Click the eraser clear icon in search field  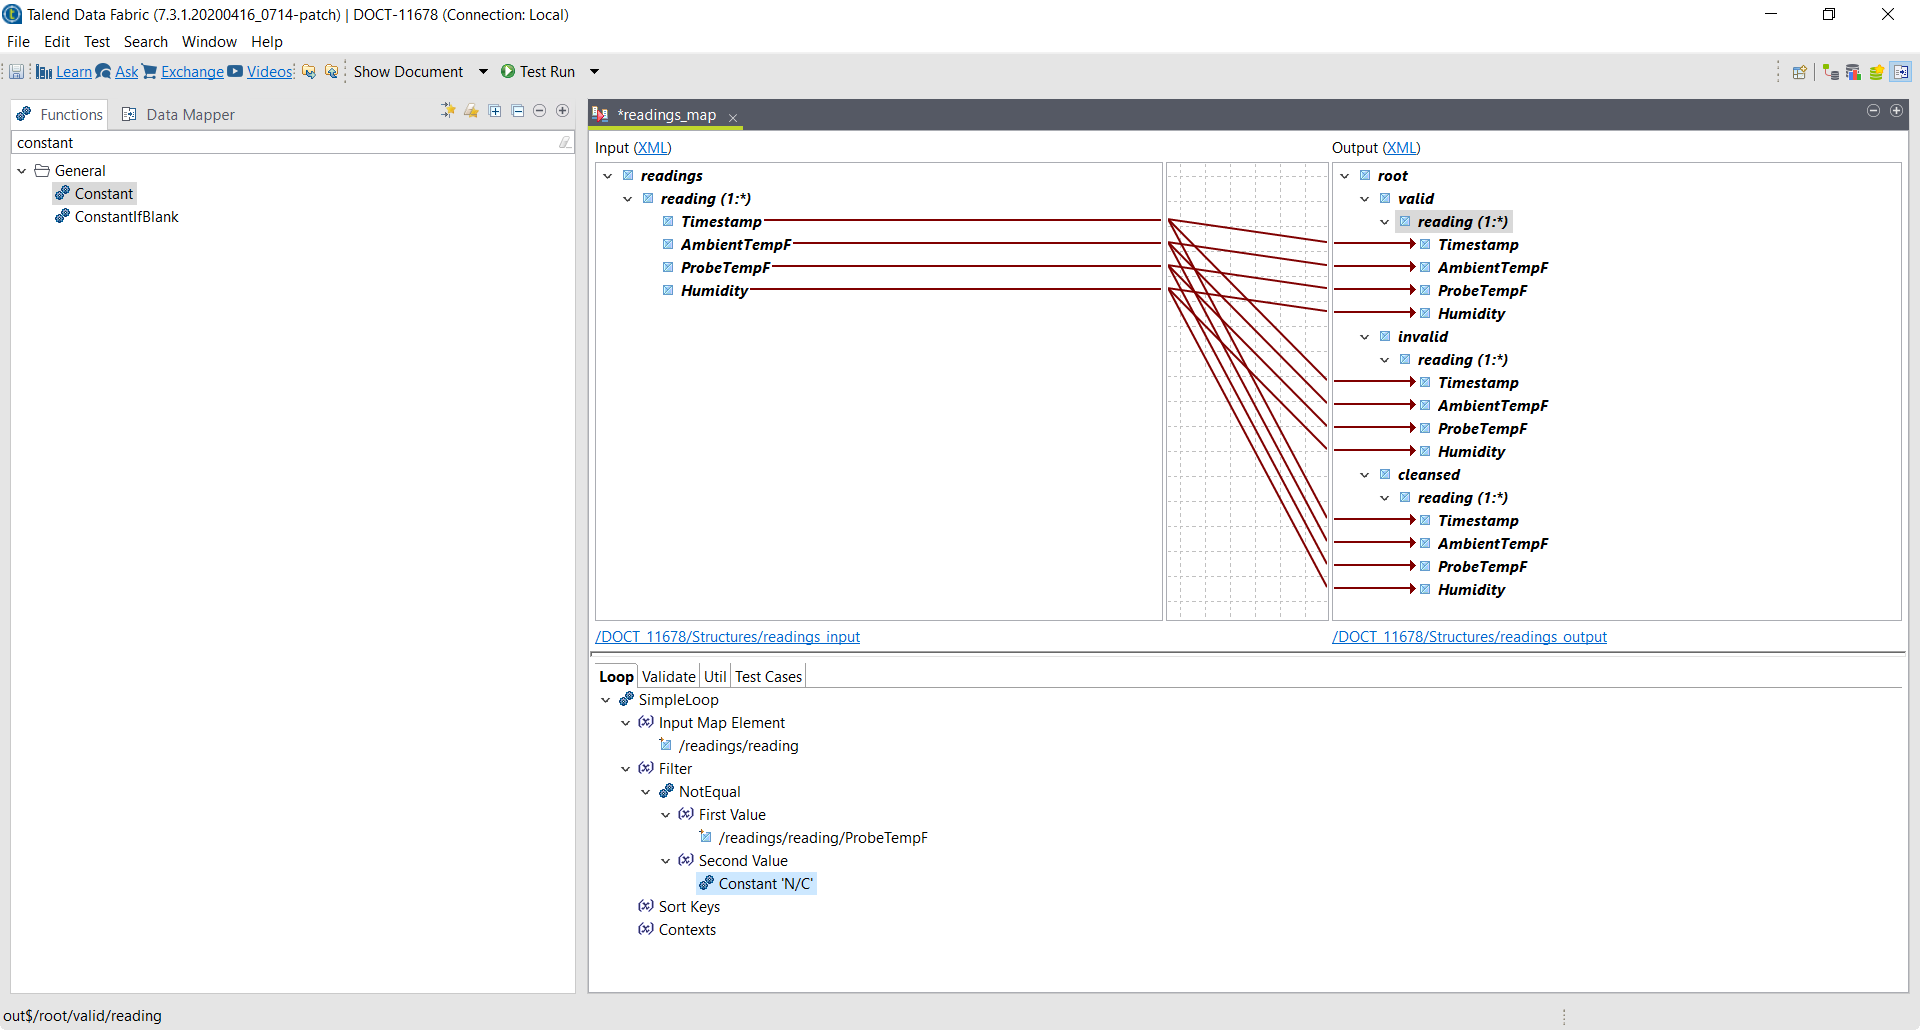(x=564, y=143)
